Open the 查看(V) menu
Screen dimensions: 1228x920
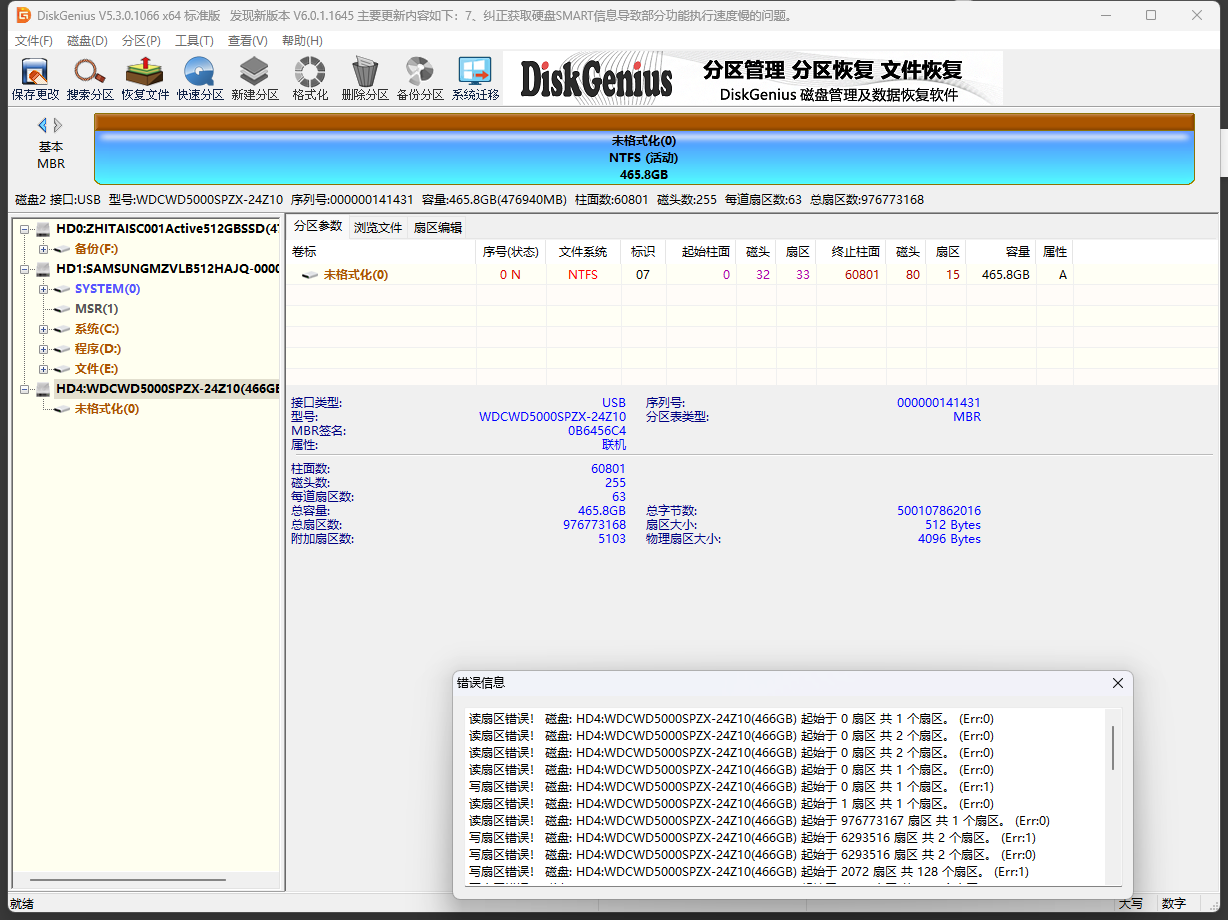click(247, 41)
